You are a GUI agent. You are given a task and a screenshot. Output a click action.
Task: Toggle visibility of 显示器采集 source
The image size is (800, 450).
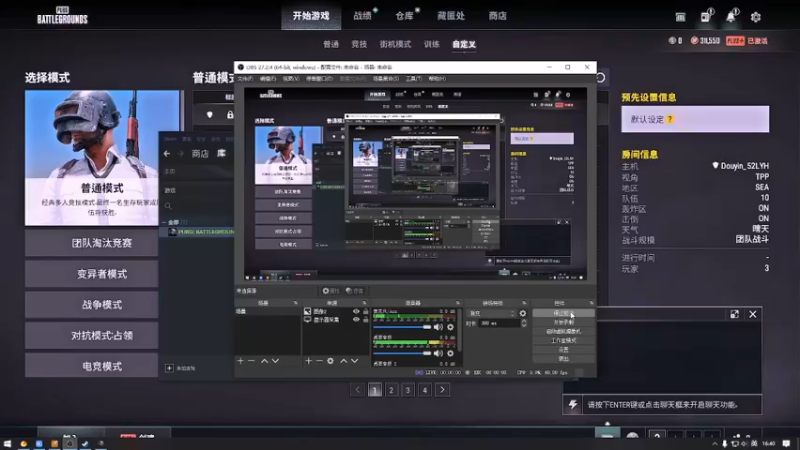[356, 320]
